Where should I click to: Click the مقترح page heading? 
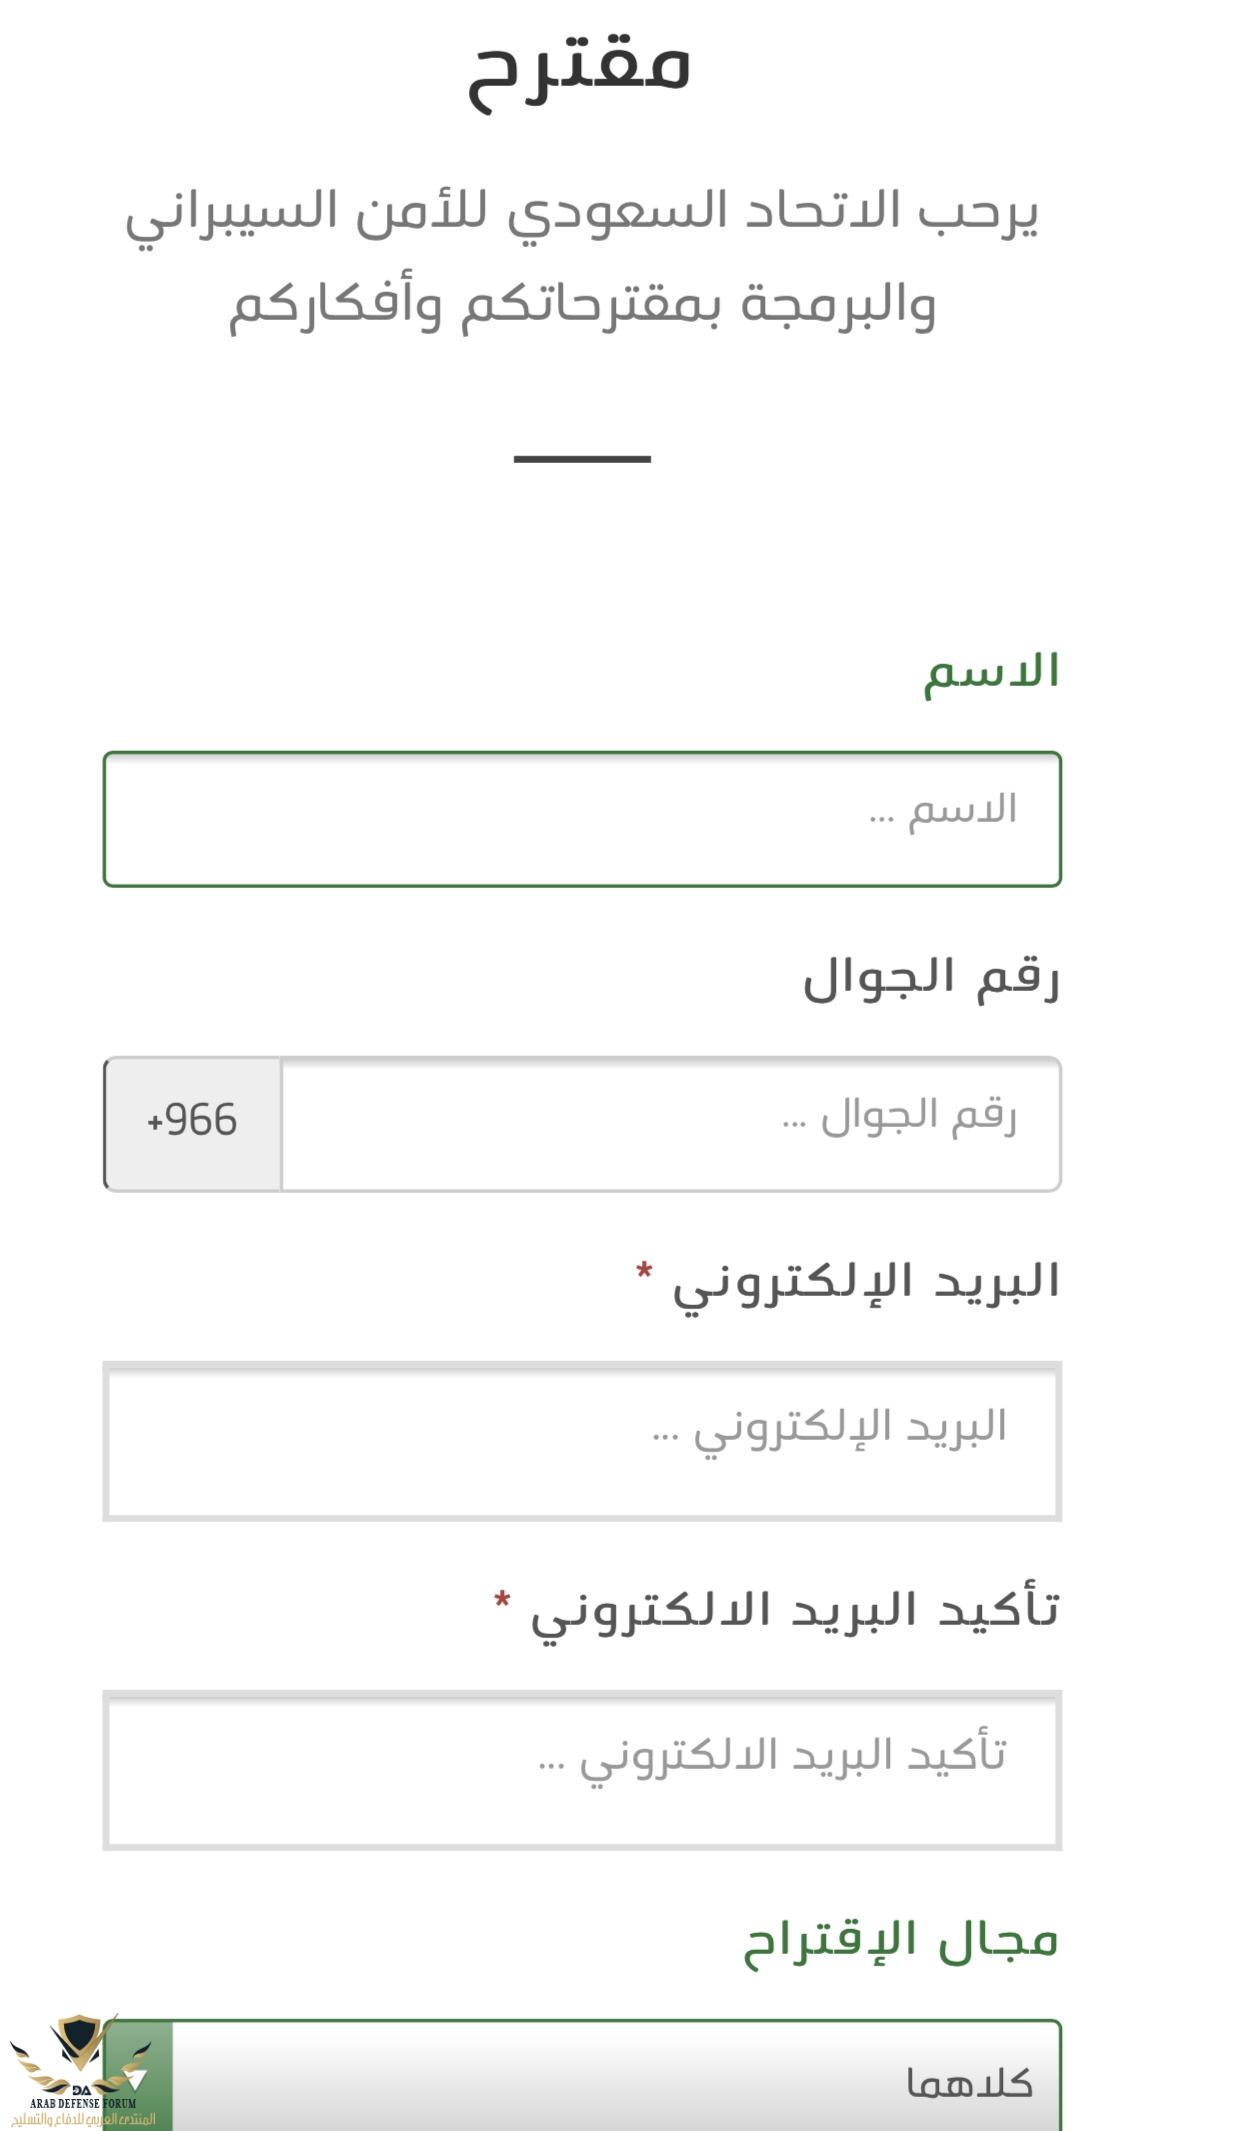click(580, 70)
